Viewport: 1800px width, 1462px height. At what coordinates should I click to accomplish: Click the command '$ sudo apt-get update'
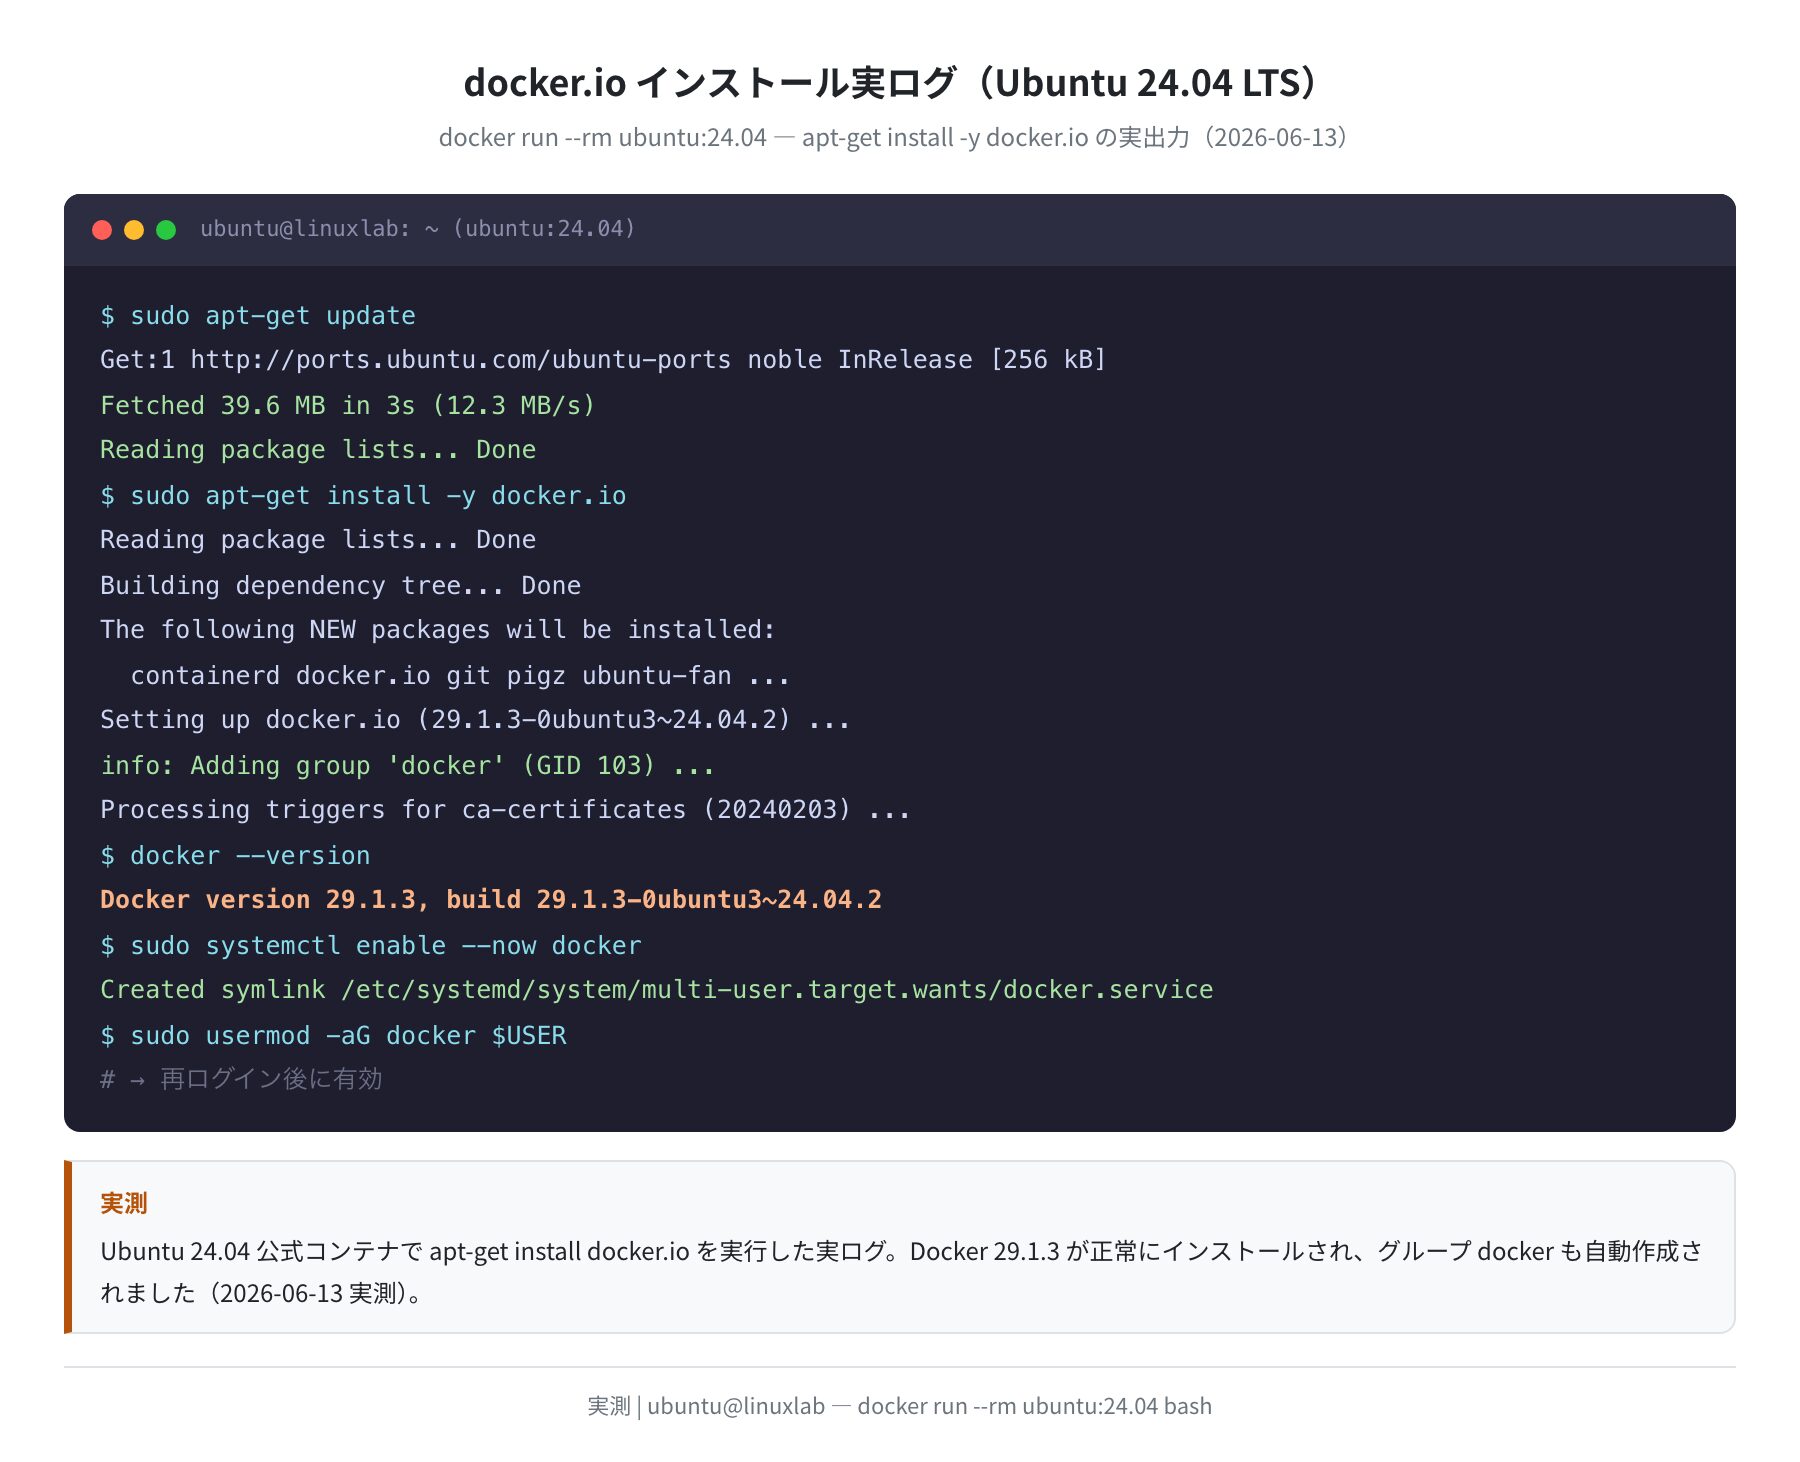click(258, 316)
